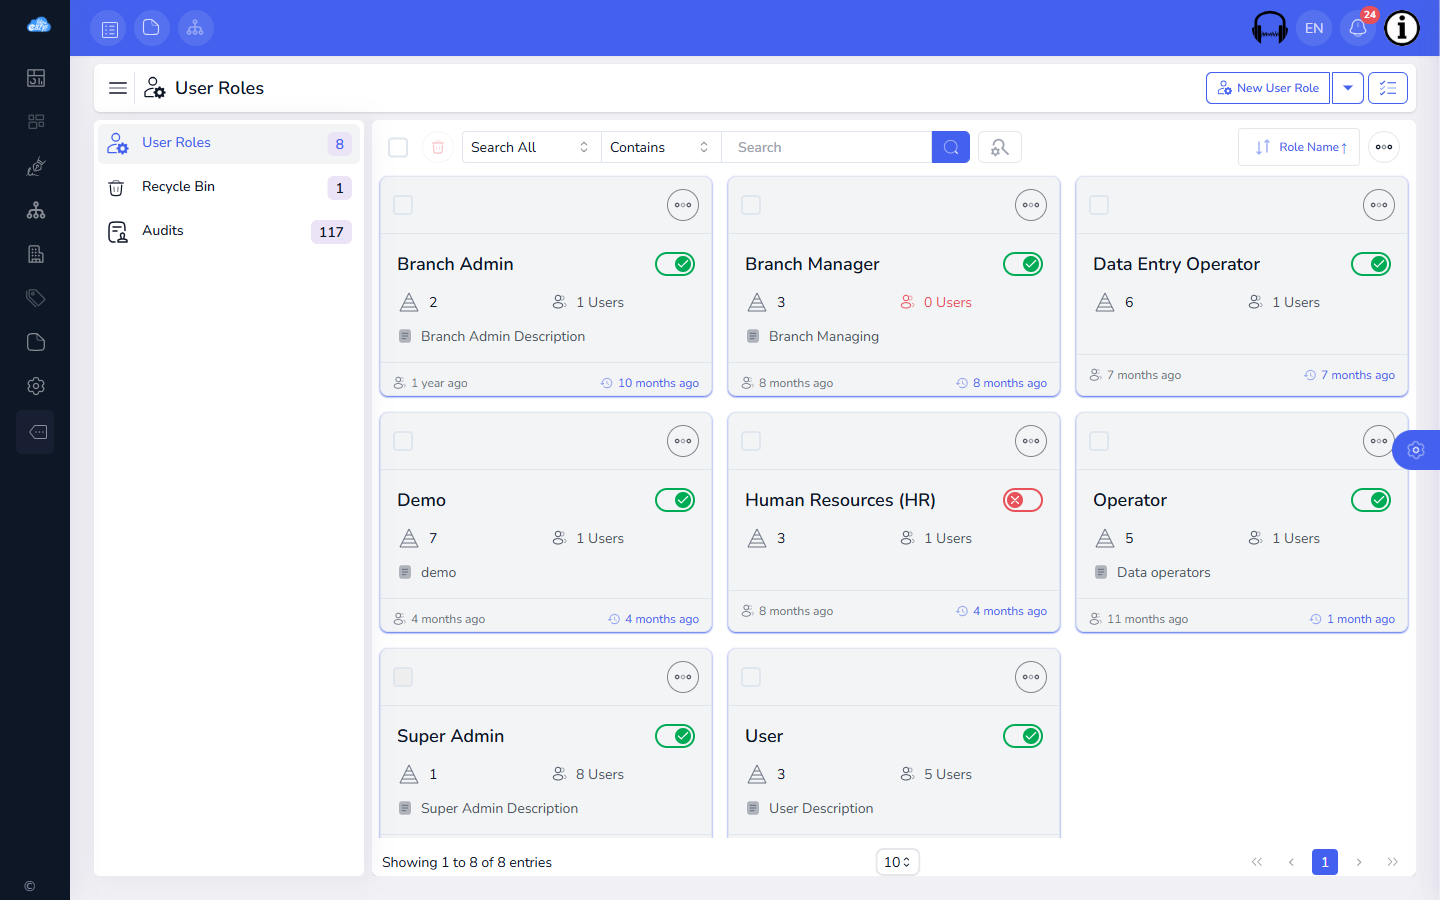
Task: Open the building icon in left sidebar
Action: (36, 254)
